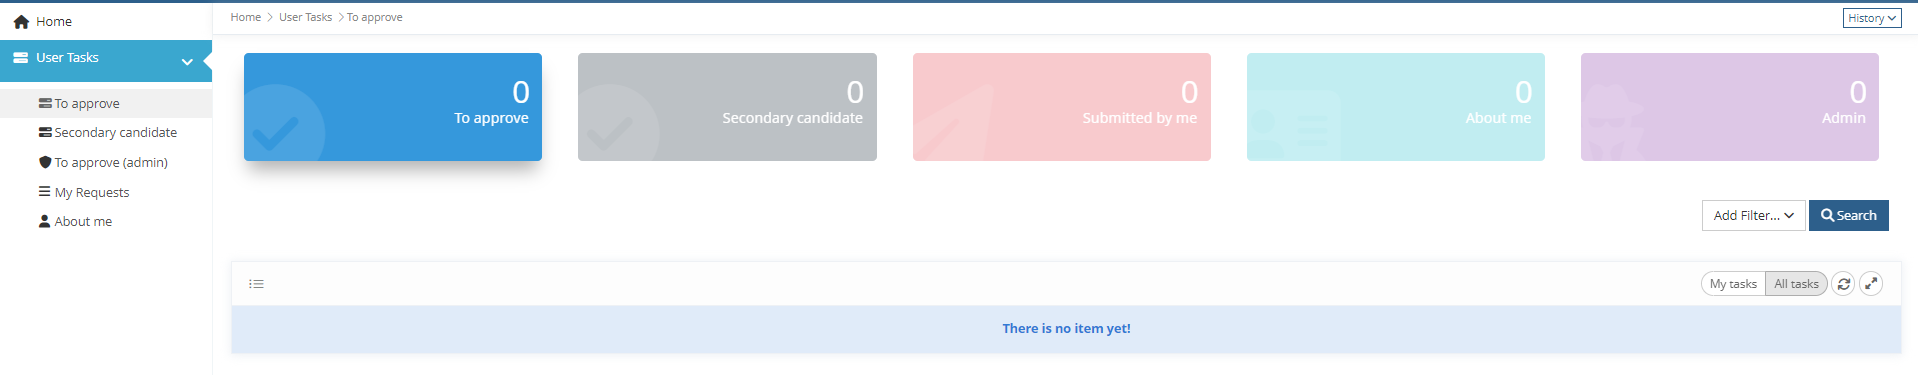Click the list view icon above table

pos(256,284)
